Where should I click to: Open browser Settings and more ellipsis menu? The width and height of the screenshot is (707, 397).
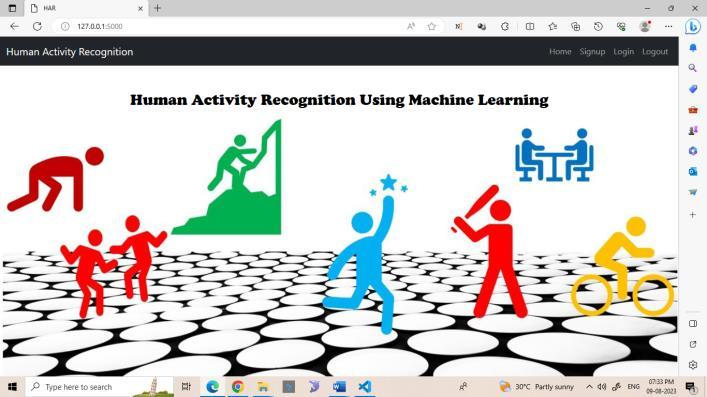point(668,26)
